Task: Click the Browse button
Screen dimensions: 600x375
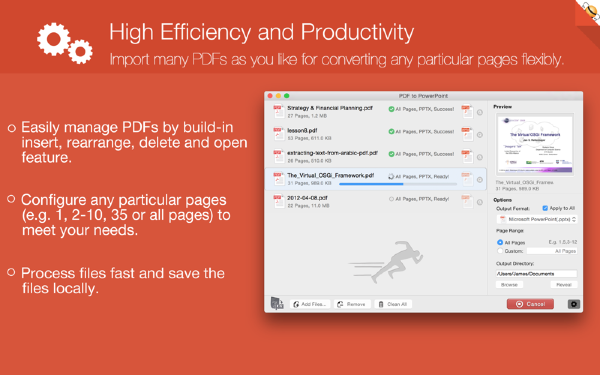Action: [x=509, y=285]
